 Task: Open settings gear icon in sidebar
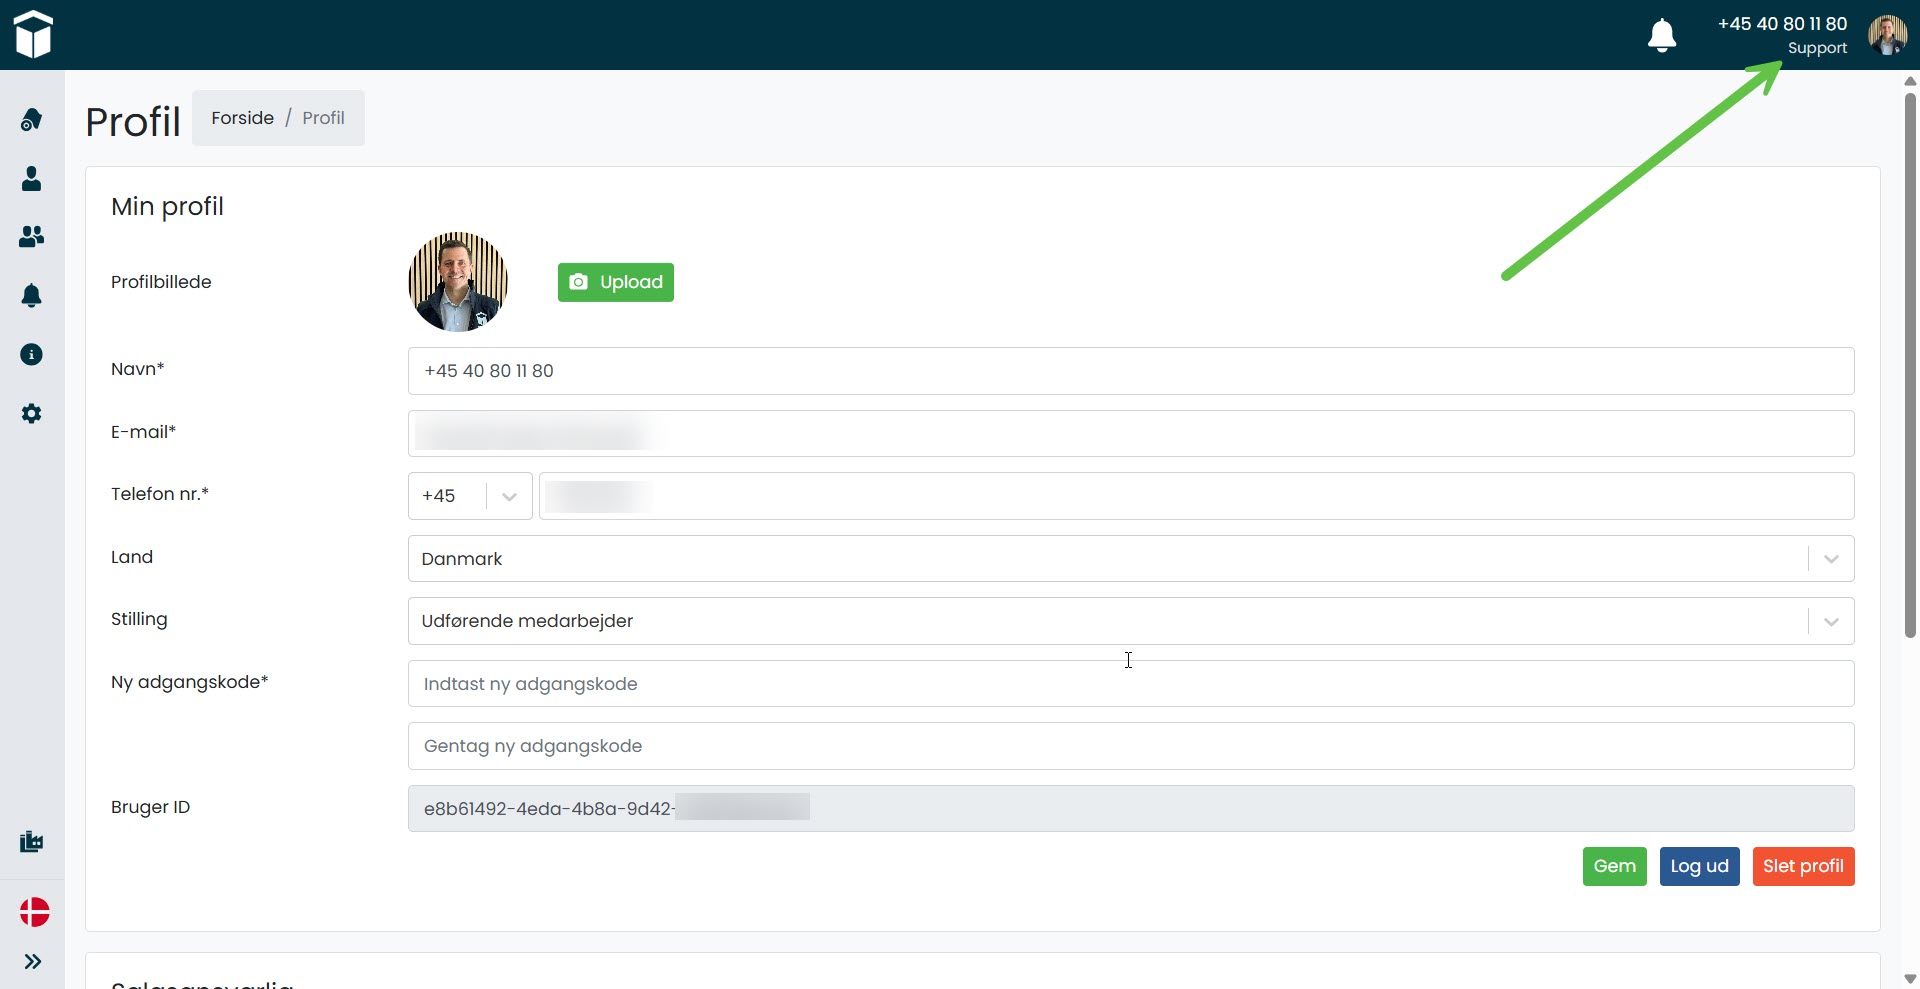(32, 414)
